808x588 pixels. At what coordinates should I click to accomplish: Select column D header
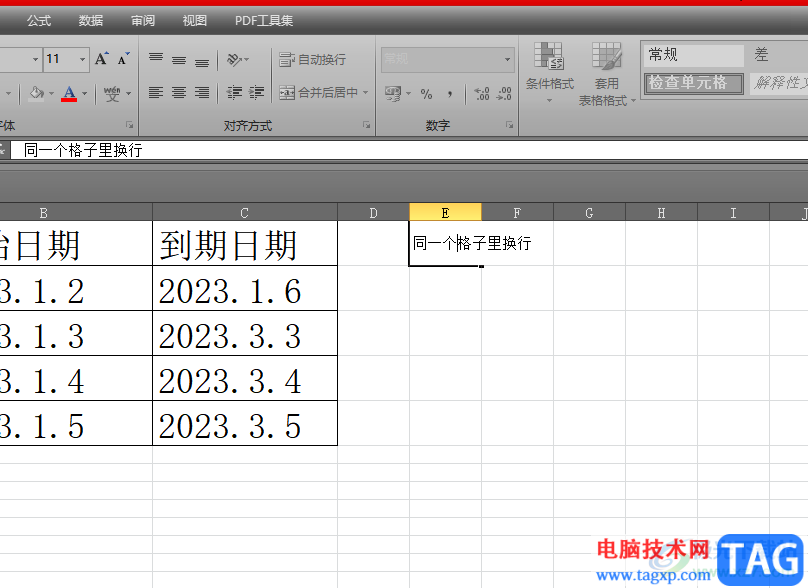tap(374, 213)
